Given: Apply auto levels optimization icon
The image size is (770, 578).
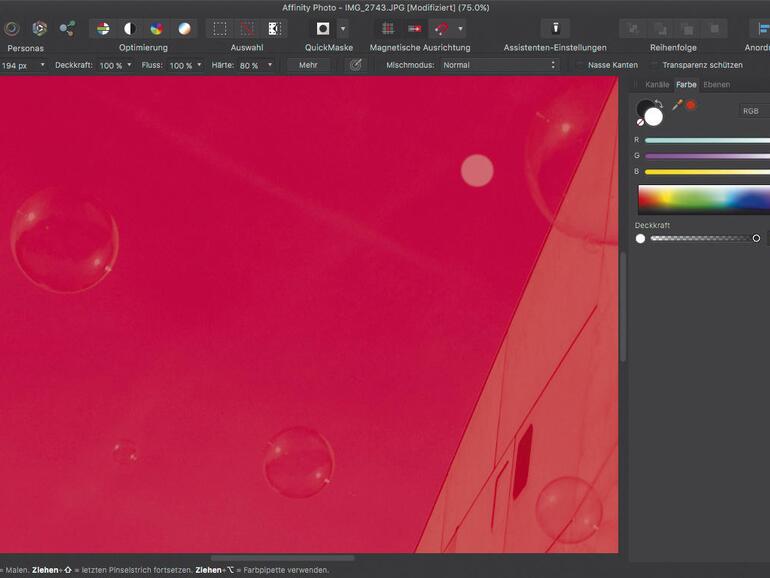Looking at the screenshot, I should [103, 28].
